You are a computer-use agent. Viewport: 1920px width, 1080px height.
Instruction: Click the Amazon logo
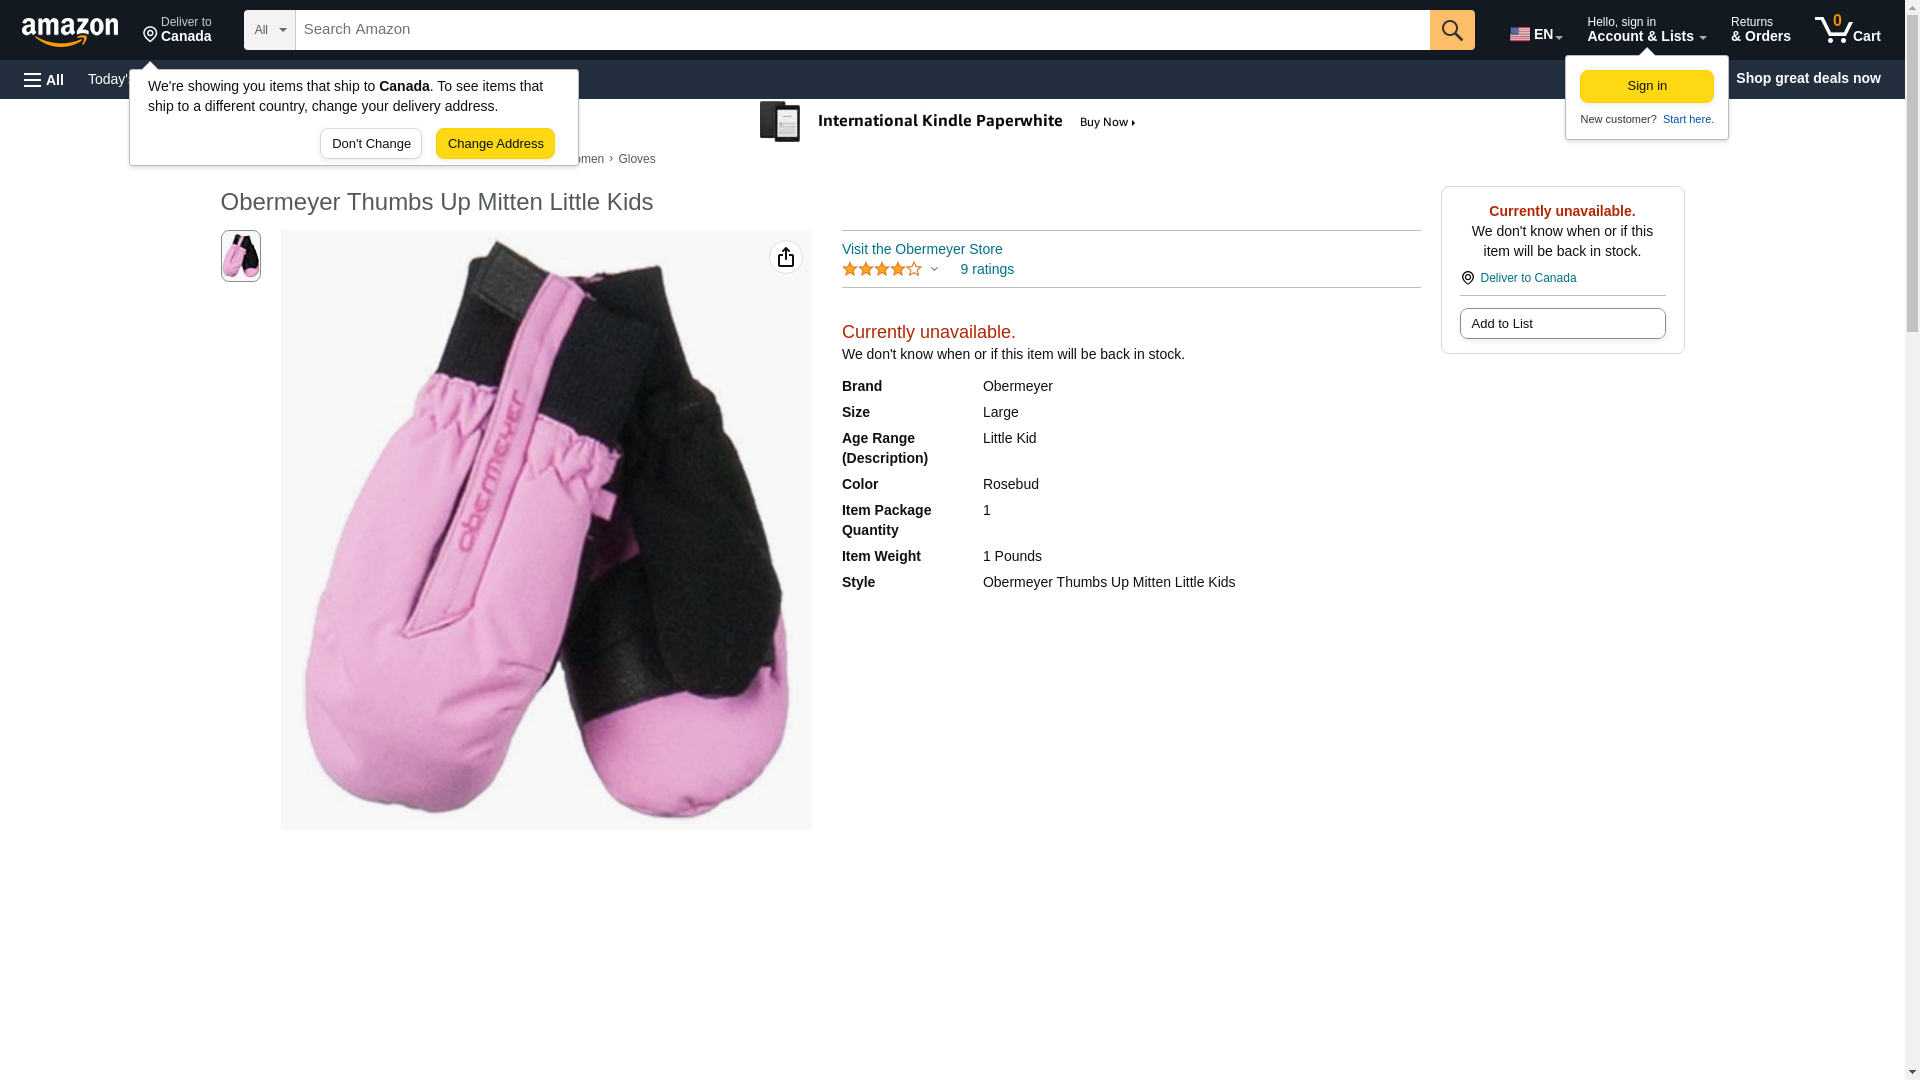pos(70,32)
